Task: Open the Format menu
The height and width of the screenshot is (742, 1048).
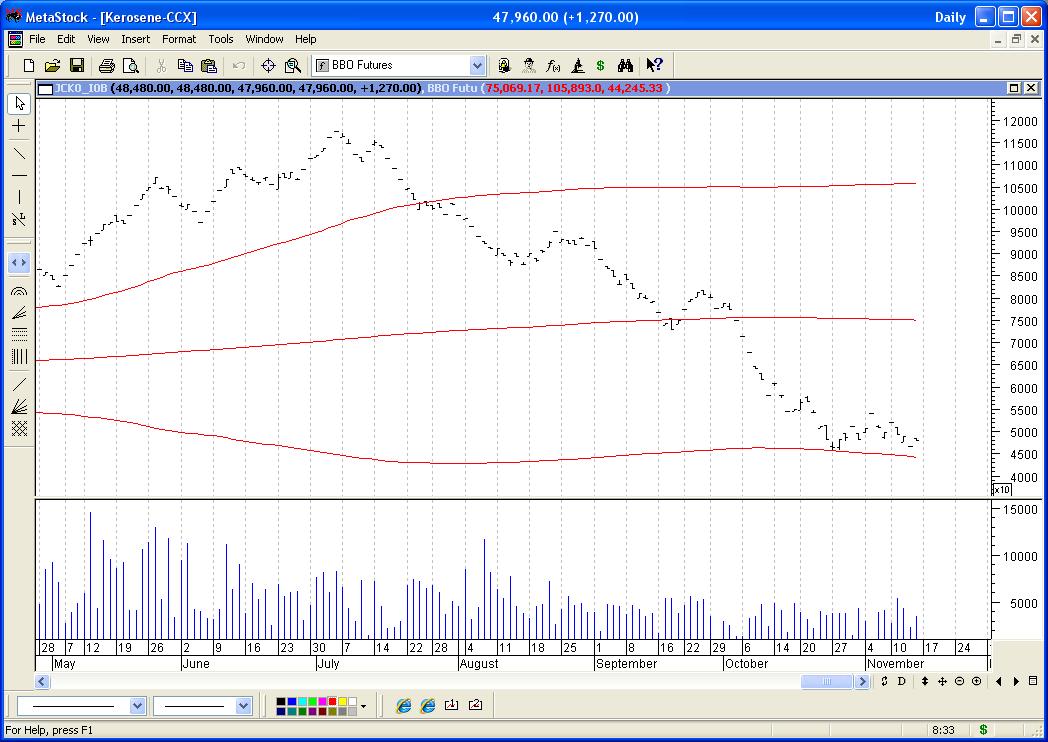Action: [x=179, y=39]
